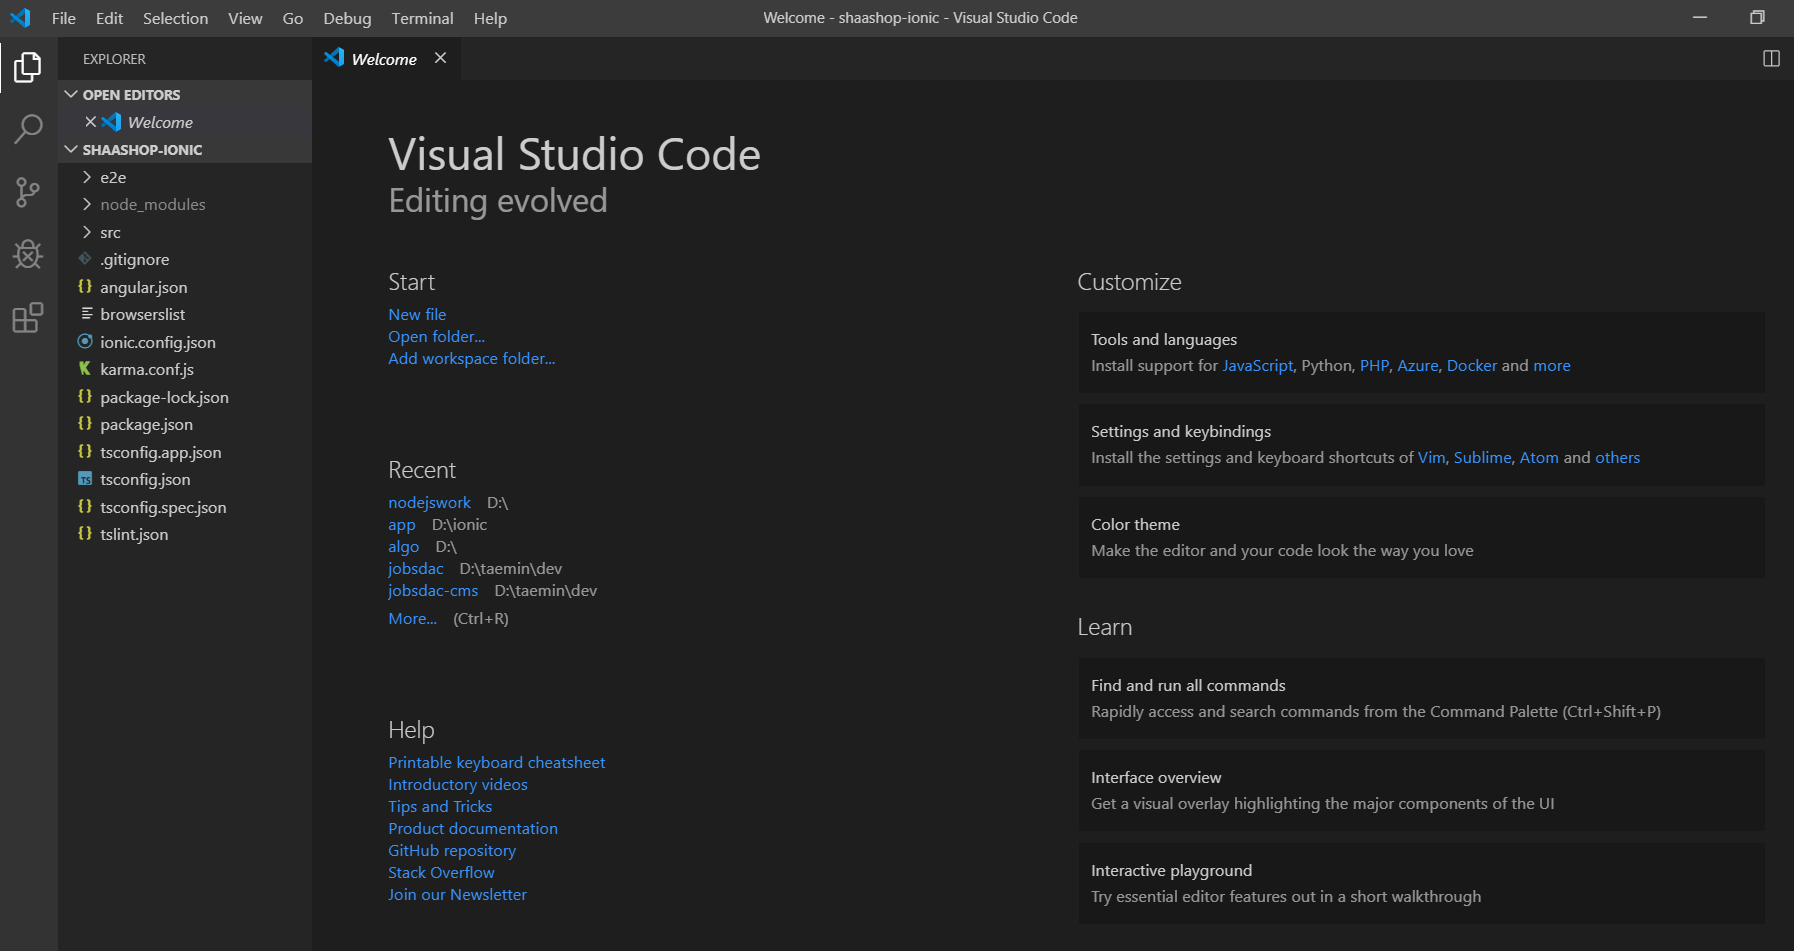1794x951 pixels.
Task: Click the VS Code icon on Welcome tab
Action: (x=334, y=58)
